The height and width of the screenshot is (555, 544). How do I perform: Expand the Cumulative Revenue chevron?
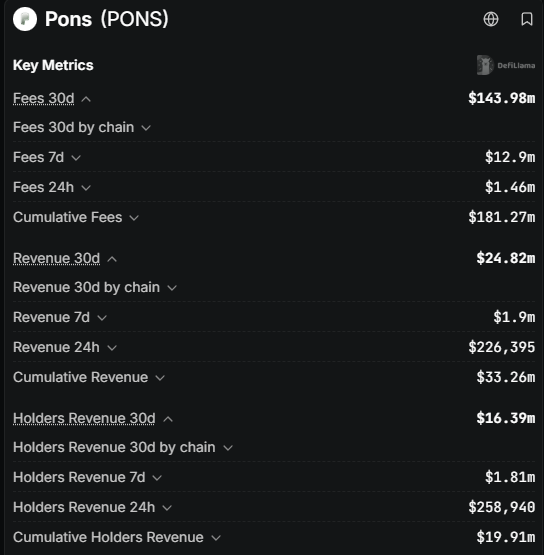click(160, 378)
